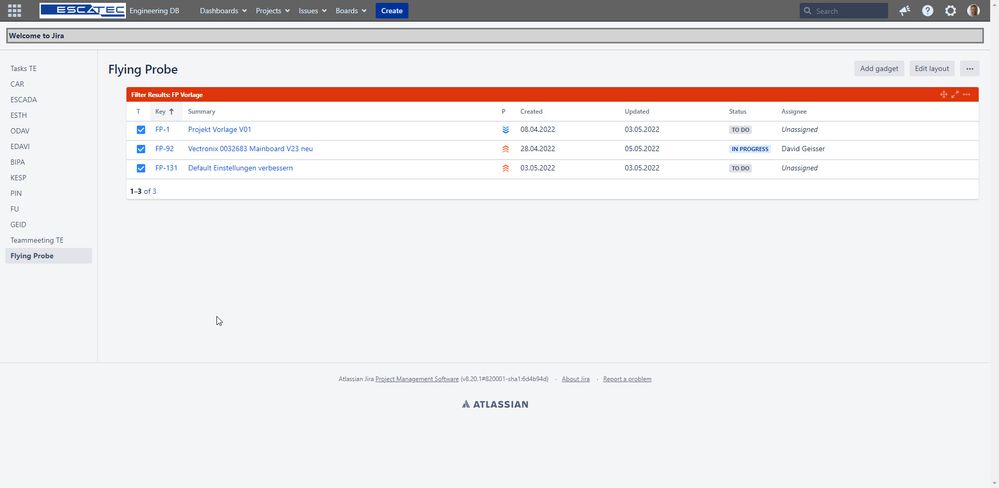Viewport: 999px width, 488px height.
Task: Open the user profile avatar
Action: pyautogui.click(x=974, y=11)
